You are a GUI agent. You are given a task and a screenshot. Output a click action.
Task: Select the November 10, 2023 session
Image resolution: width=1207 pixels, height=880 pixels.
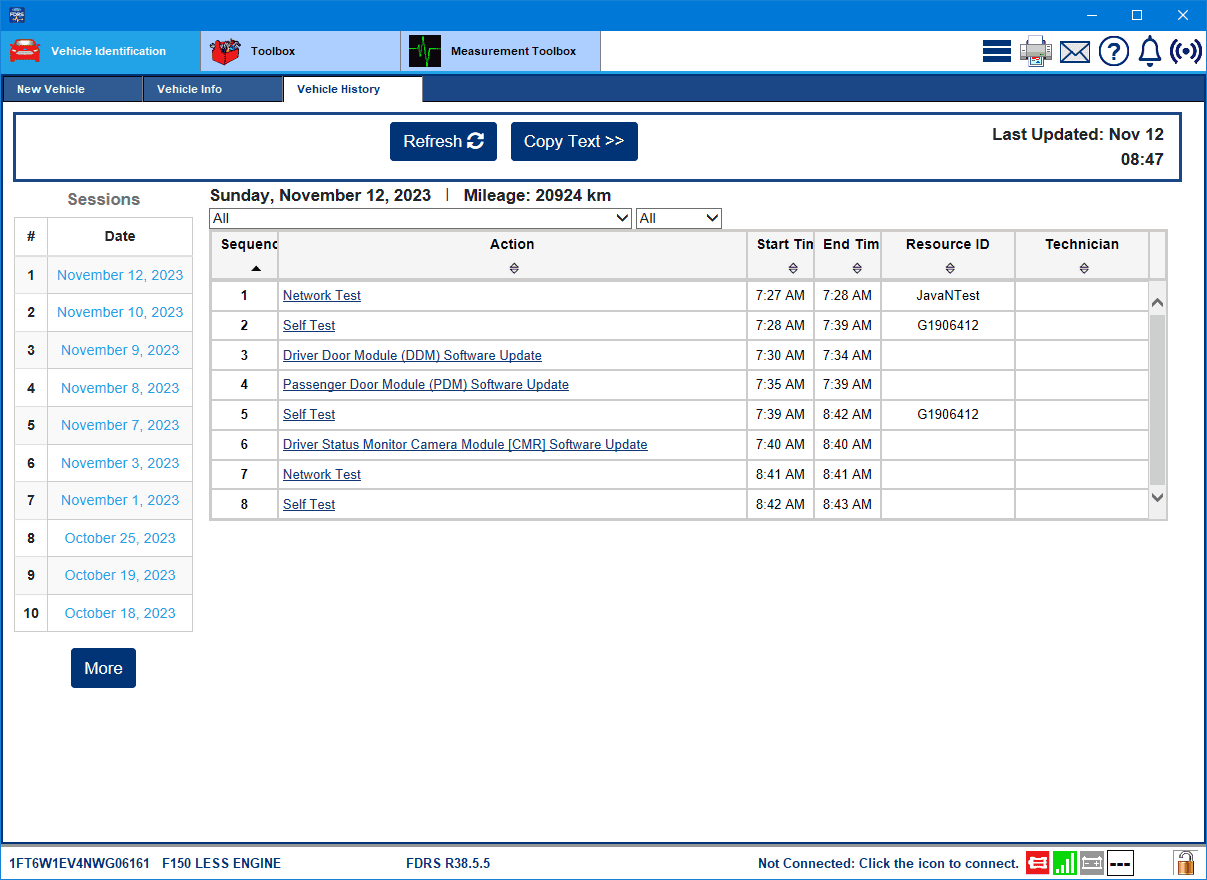[x=120, y=312]
